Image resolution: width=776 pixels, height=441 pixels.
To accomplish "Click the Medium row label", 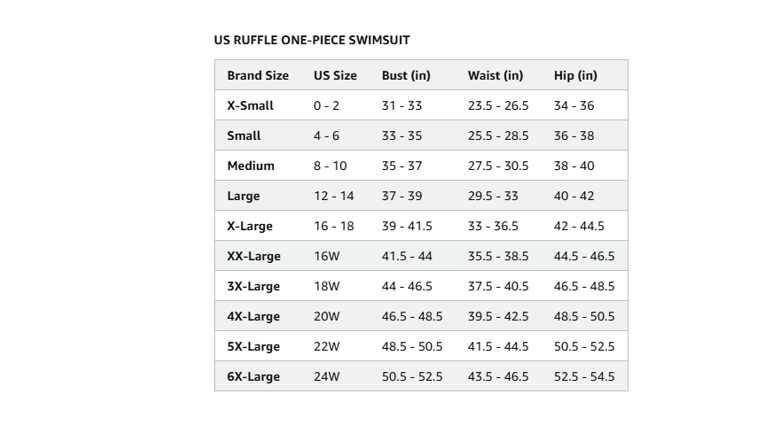I will (x=250, y=166).
